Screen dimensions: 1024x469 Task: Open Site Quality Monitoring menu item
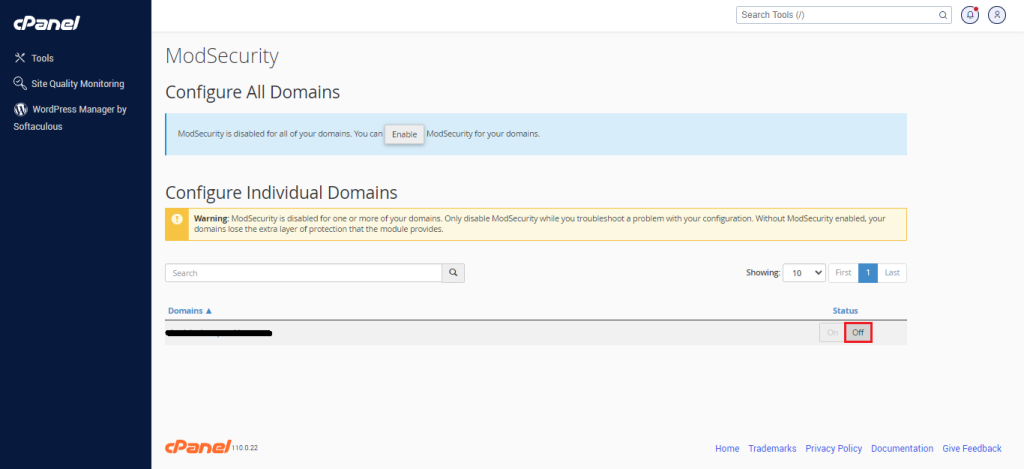(78, 84)
